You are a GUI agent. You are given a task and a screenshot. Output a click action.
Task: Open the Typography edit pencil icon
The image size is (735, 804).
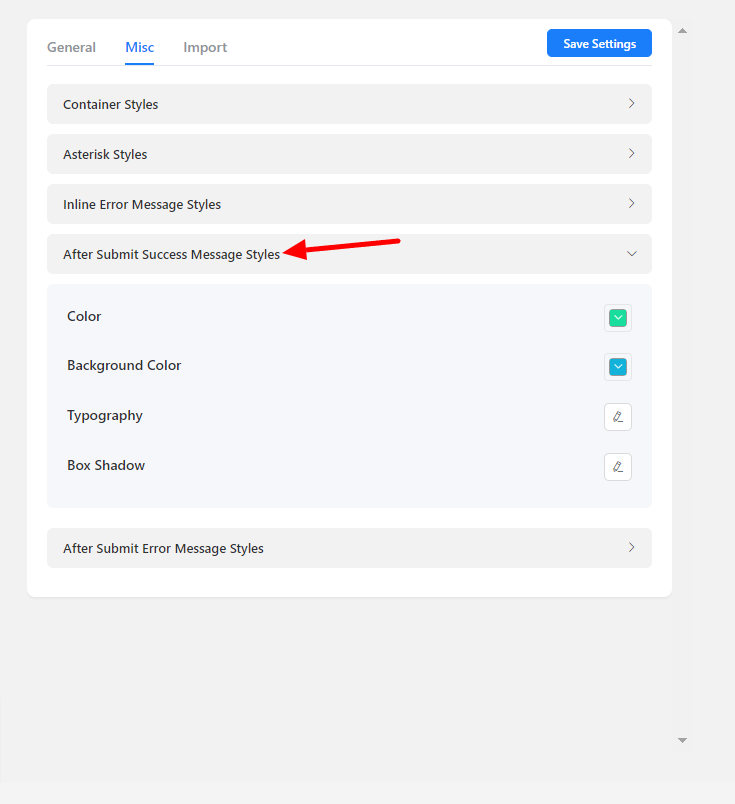(618, 417)
